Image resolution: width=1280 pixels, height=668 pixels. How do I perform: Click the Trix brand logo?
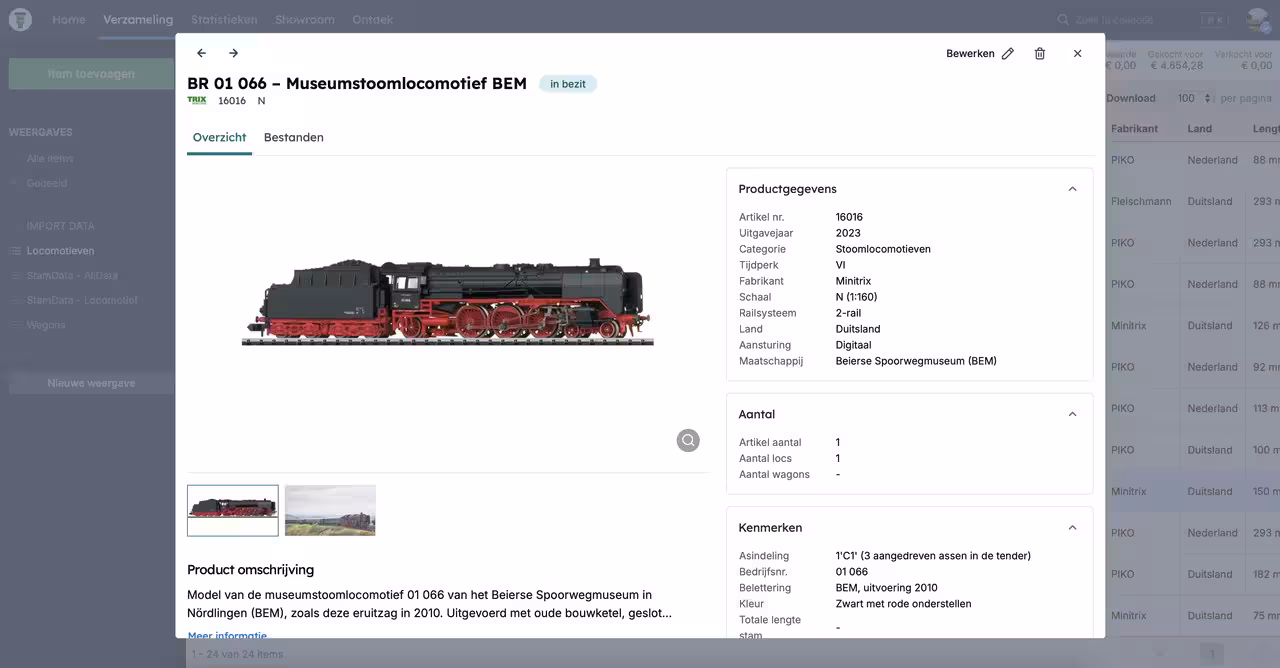point(197,100)
